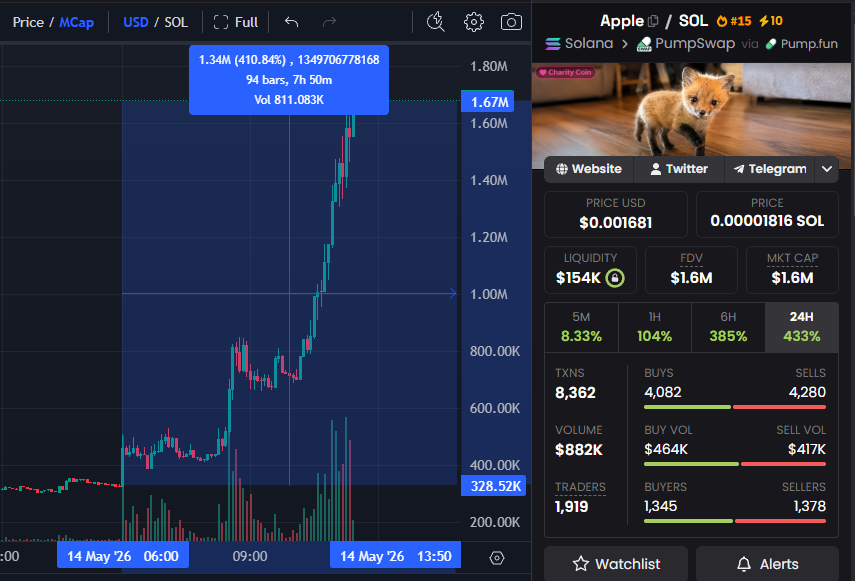Viewport: 855px width, 581px height.
Task: Click the Charity Coin badge
Action: [x=565, y=72]
